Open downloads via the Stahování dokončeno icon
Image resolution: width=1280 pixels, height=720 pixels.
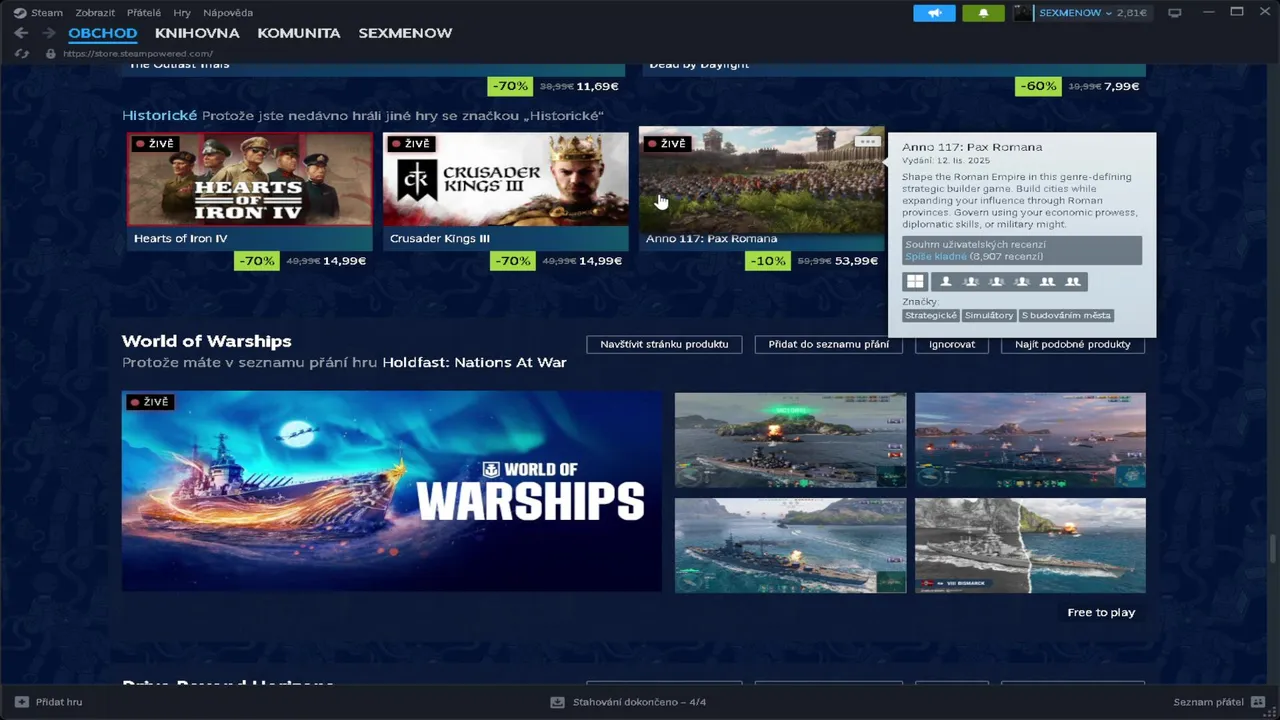[558, 702]
